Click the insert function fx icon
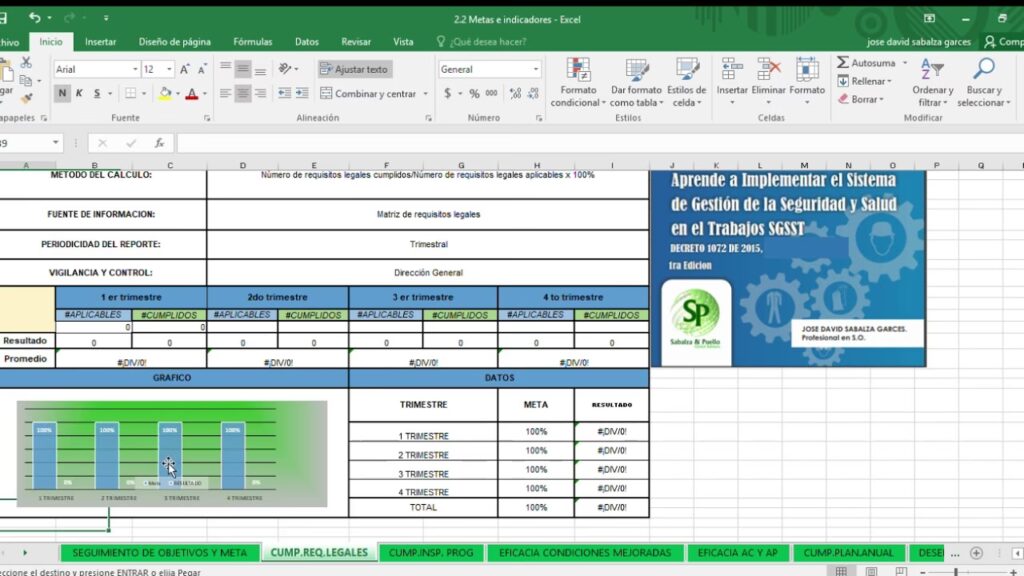 [159, 143]
